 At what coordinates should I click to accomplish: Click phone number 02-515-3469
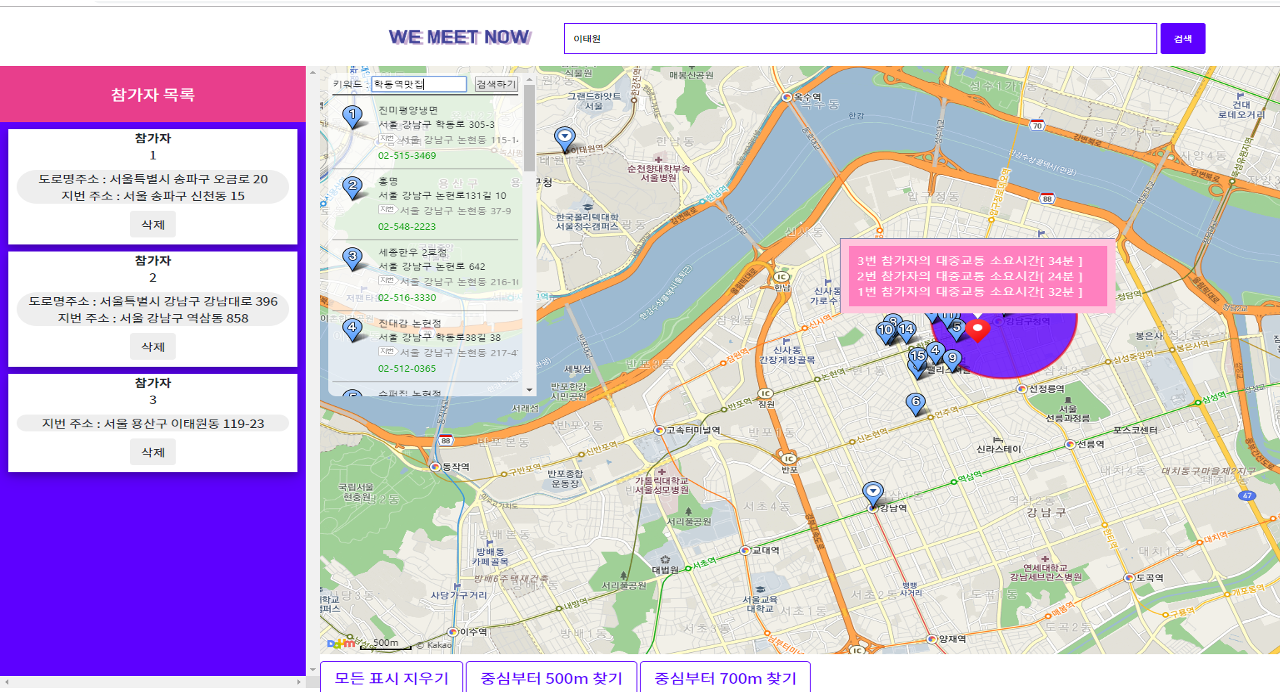[407, 156]
